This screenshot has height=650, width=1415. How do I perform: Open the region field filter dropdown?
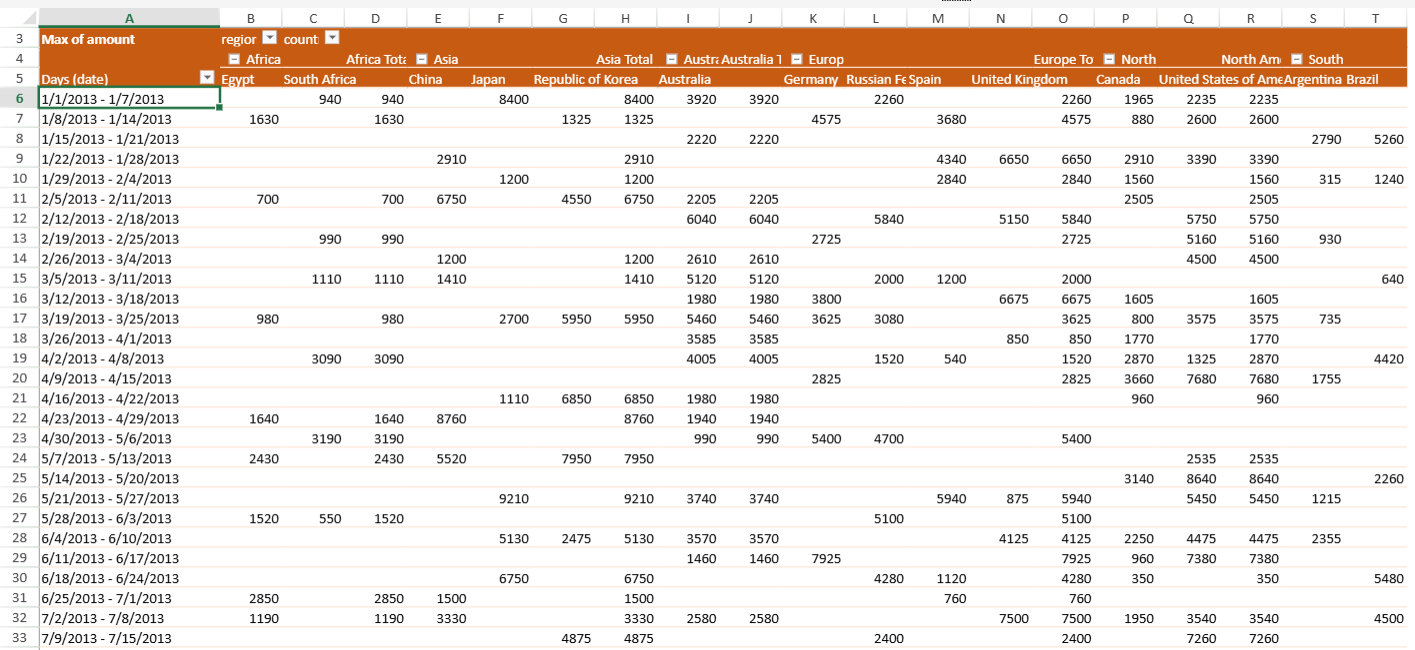269,38
